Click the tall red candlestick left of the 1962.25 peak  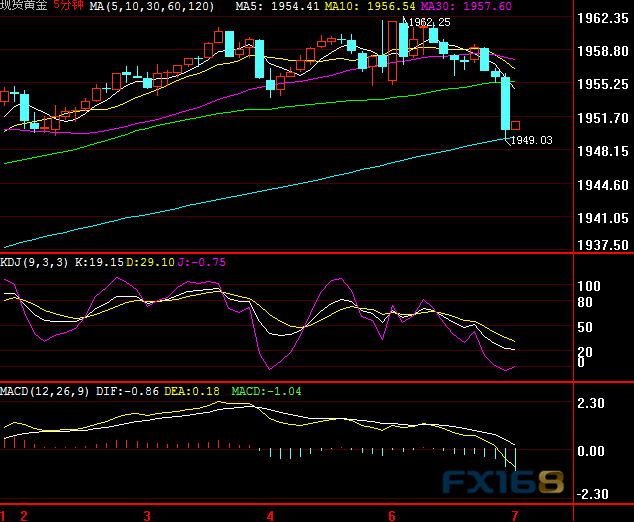[x=392, y=51]
